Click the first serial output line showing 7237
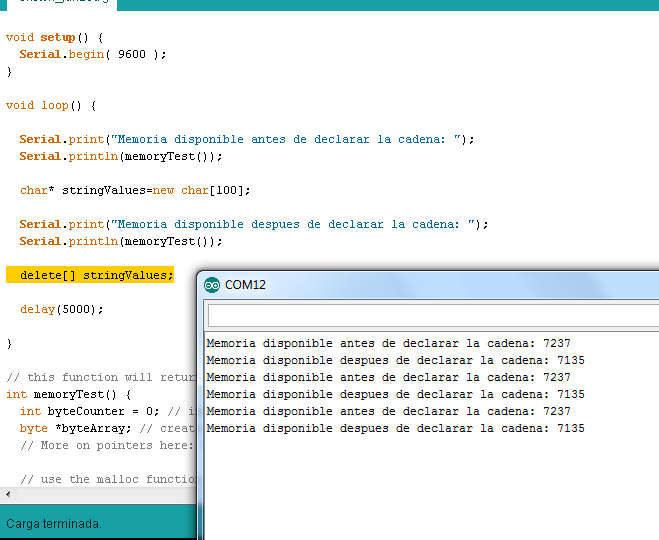Image resolution: width=659 pixels, height=540 pixels. [388, 343]
